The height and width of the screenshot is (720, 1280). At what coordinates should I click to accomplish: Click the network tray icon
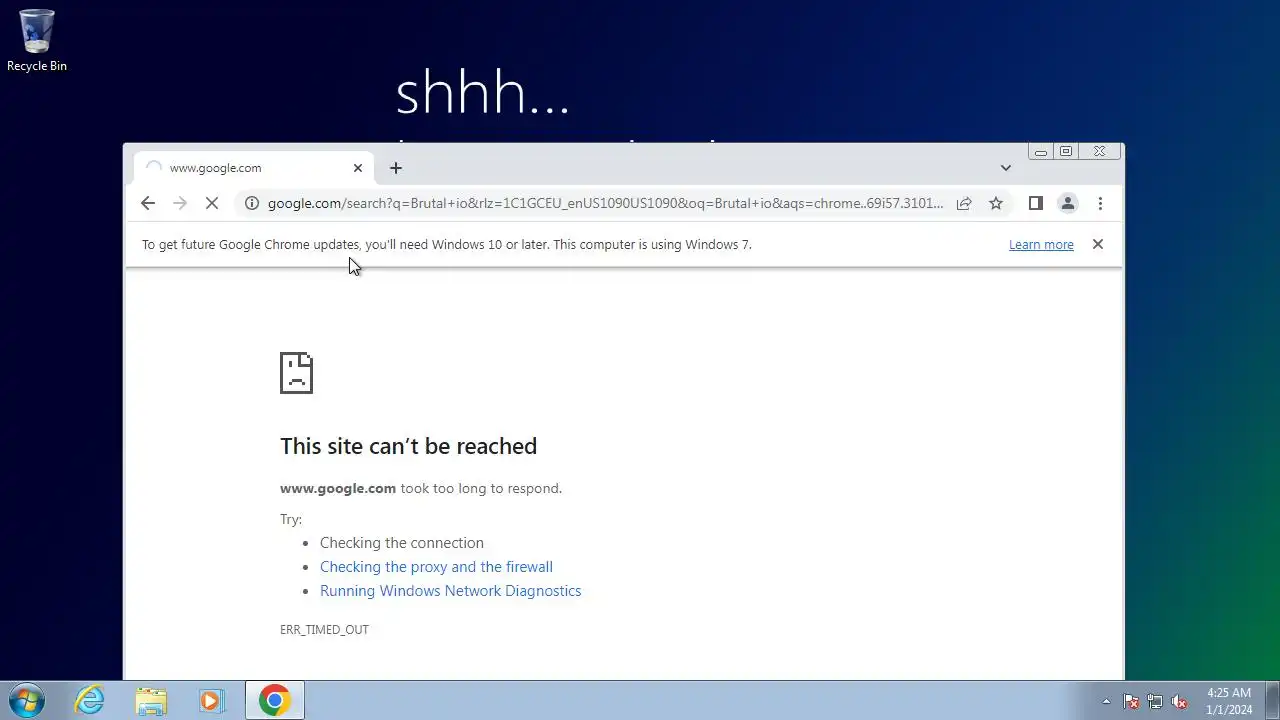tap(1155, 701)
